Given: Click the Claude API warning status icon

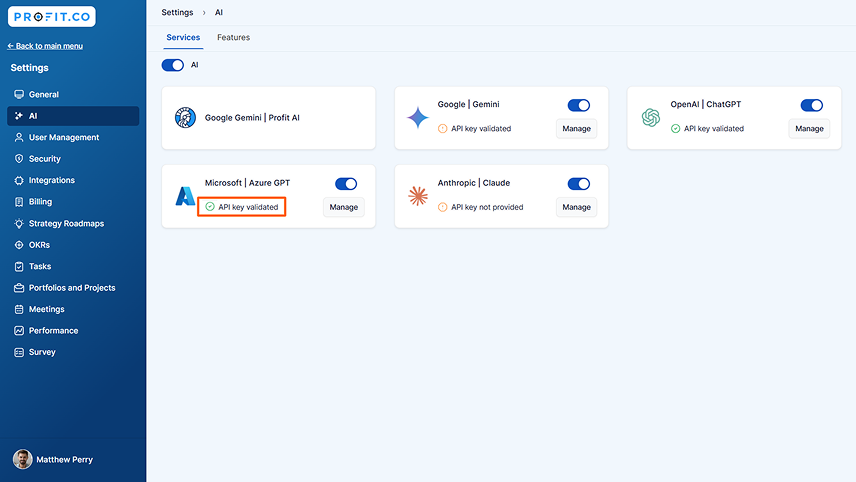Looking at the screenshot, I should pos(443,207).
